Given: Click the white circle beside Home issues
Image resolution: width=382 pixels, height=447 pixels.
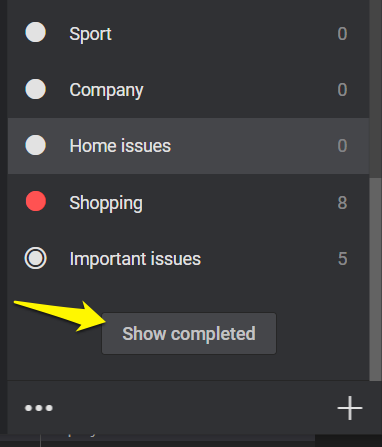Looking at the screenshot, I should 36,145.
